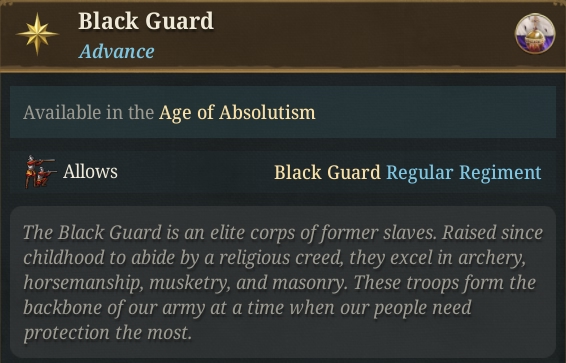
Task: Click the italic description text box
Action: pyautogui.click(x=283, y=282)
